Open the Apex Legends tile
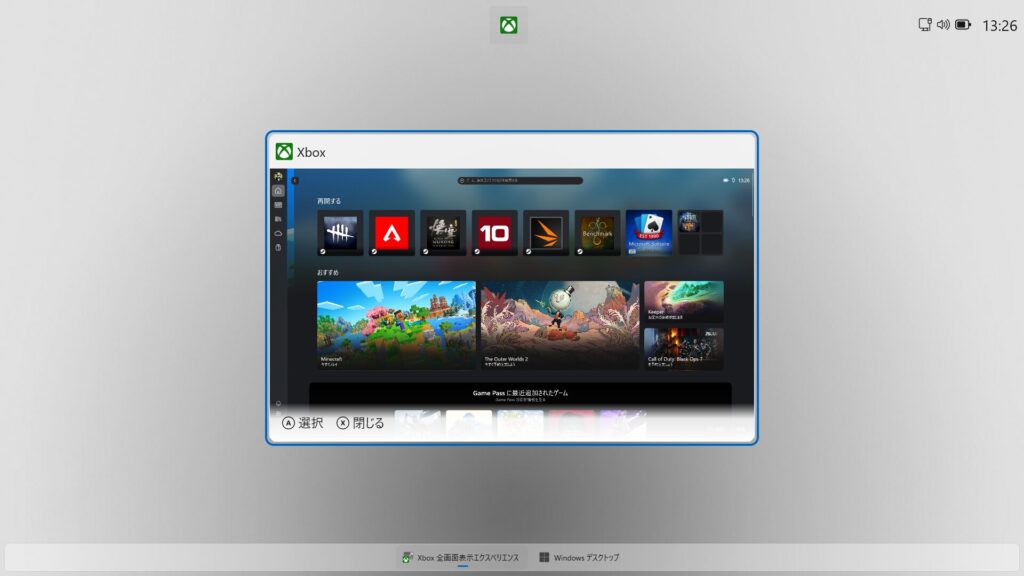This screenshot has height=576, width=1024. pos(394,229)
